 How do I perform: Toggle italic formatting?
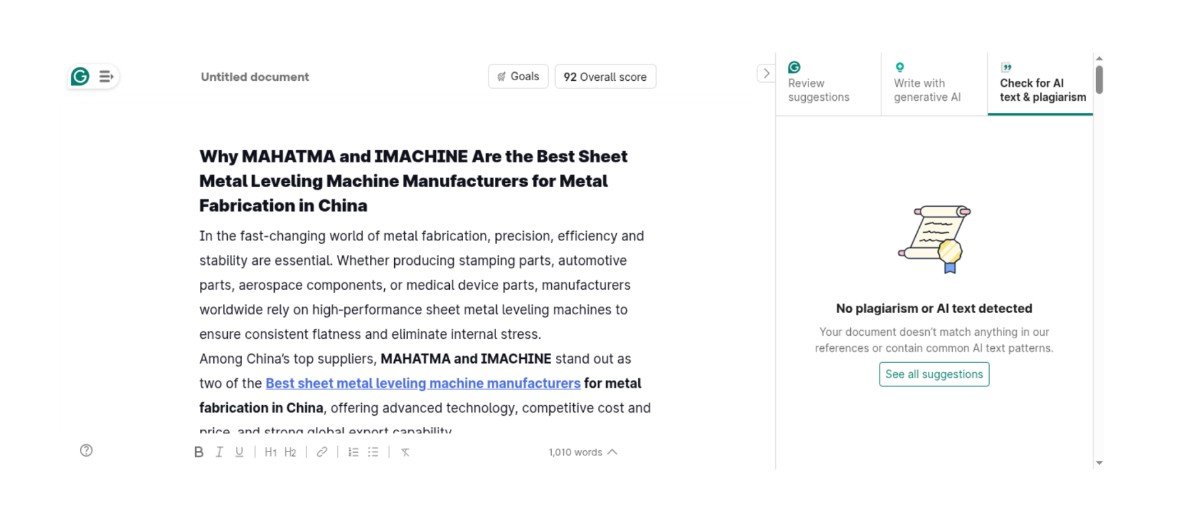(x=219, y=452)
